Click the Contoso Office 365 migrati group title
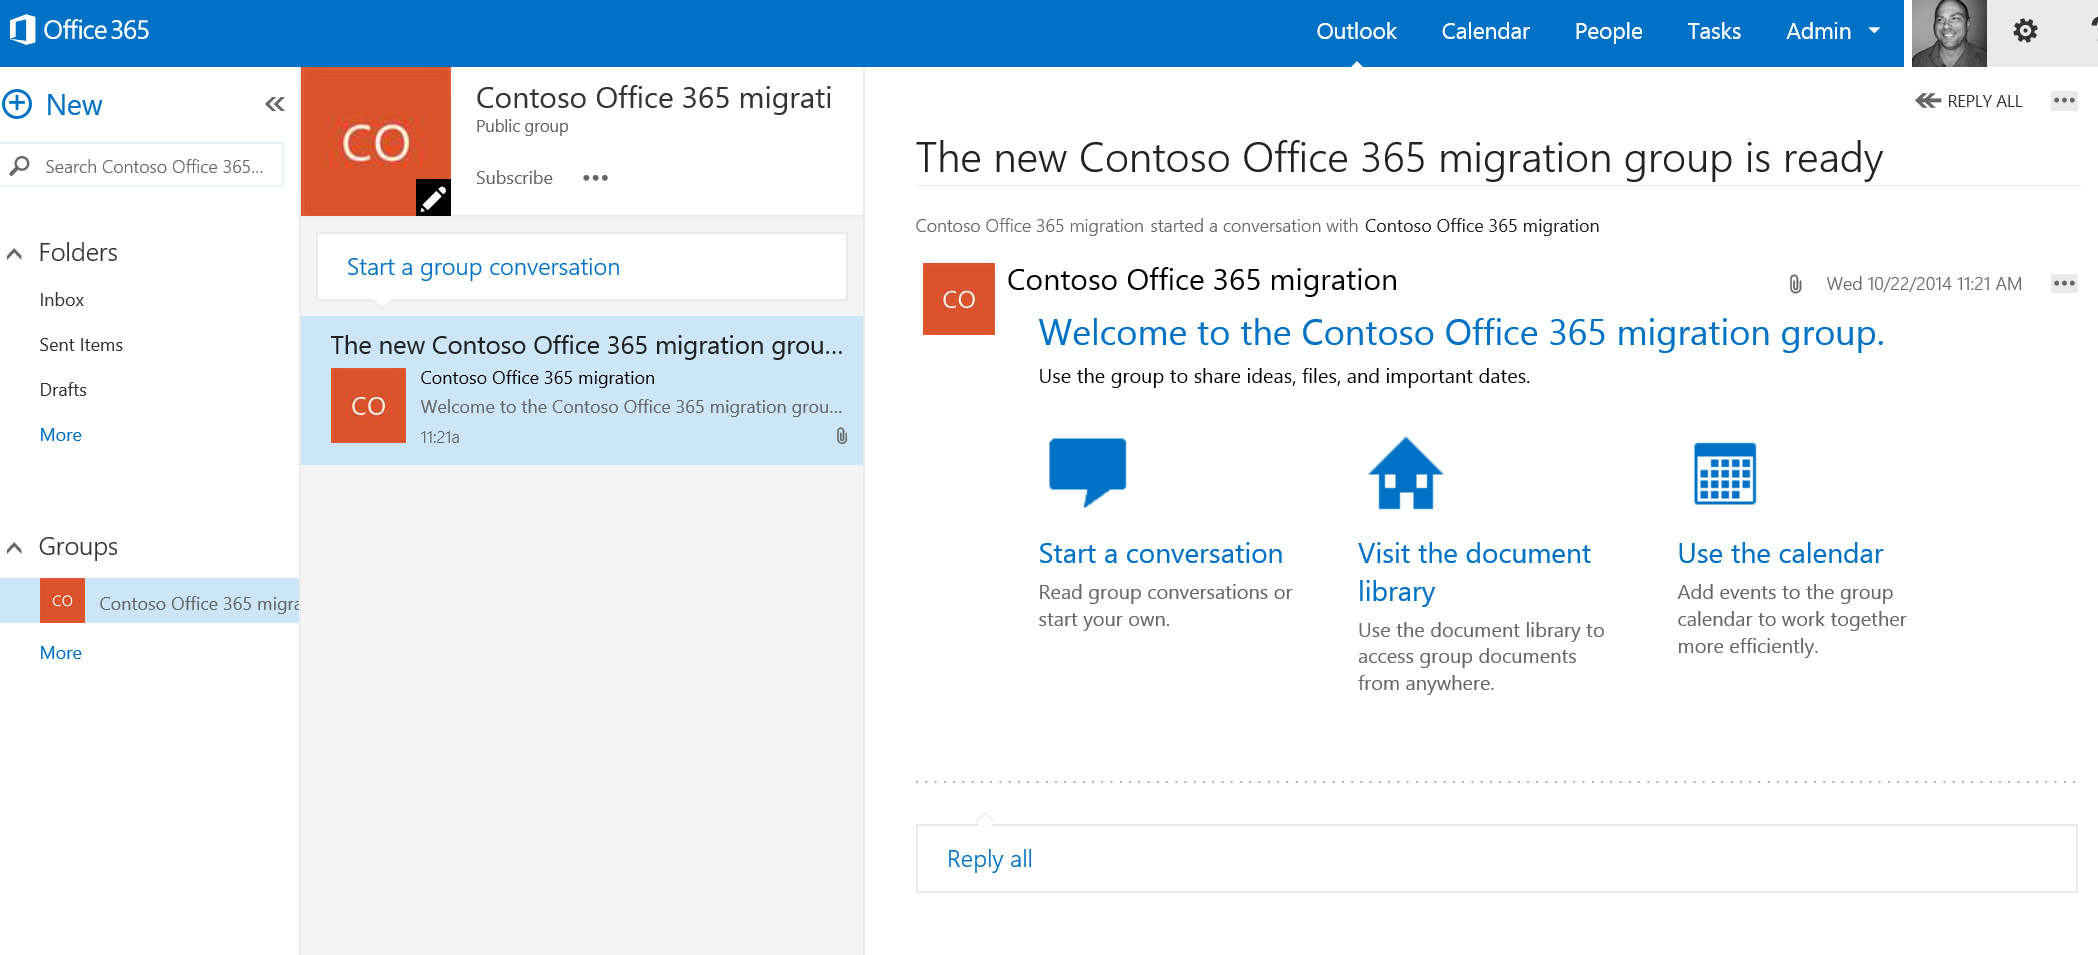 pyautogui.click(x=654, y=97)
